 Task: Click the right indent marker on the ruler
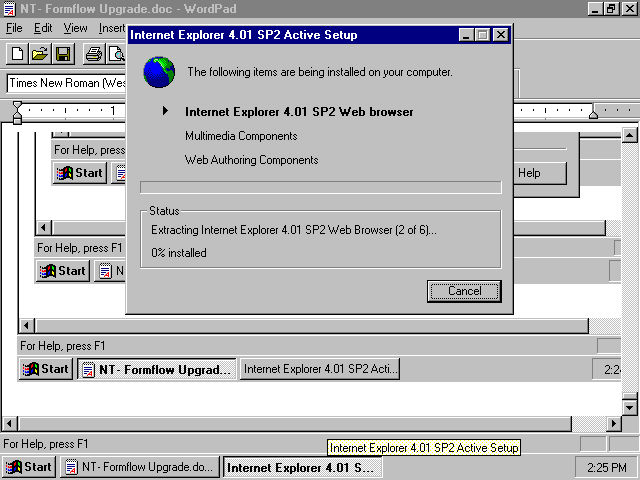[593, 113]
